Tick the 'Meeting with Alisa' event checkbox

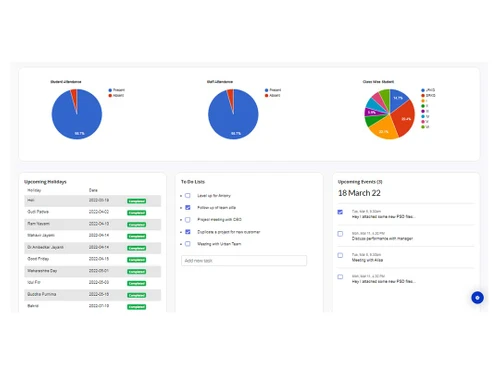340,255
